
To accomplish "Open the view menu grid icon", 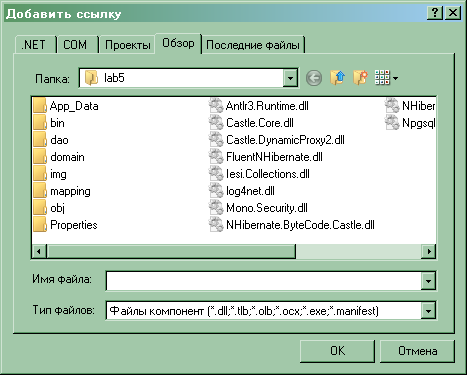I will click(x=382, y=78).
